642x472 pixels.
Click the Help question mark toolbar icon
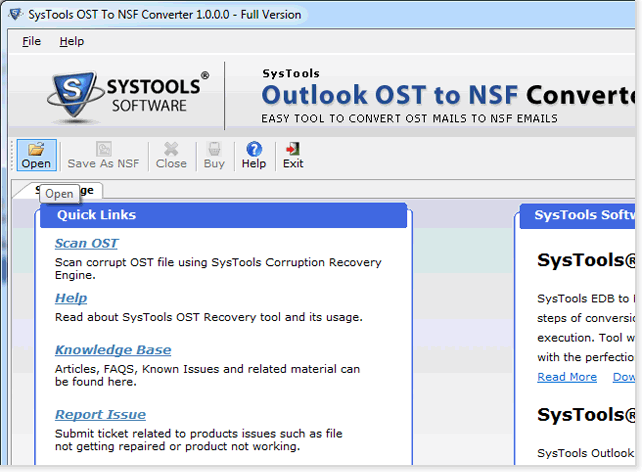254,149
